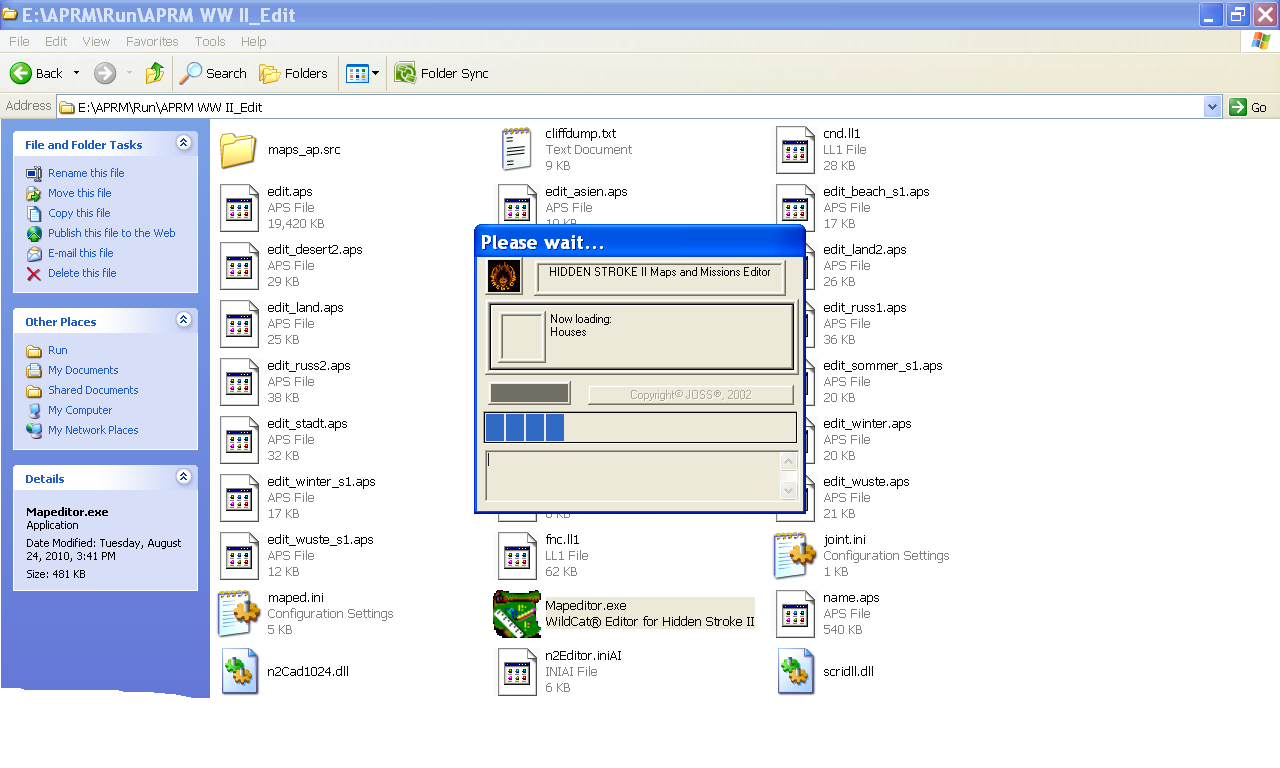Click the edit_wuste.aps file name
Screen dimensions: 1280x768
[866, 482]
